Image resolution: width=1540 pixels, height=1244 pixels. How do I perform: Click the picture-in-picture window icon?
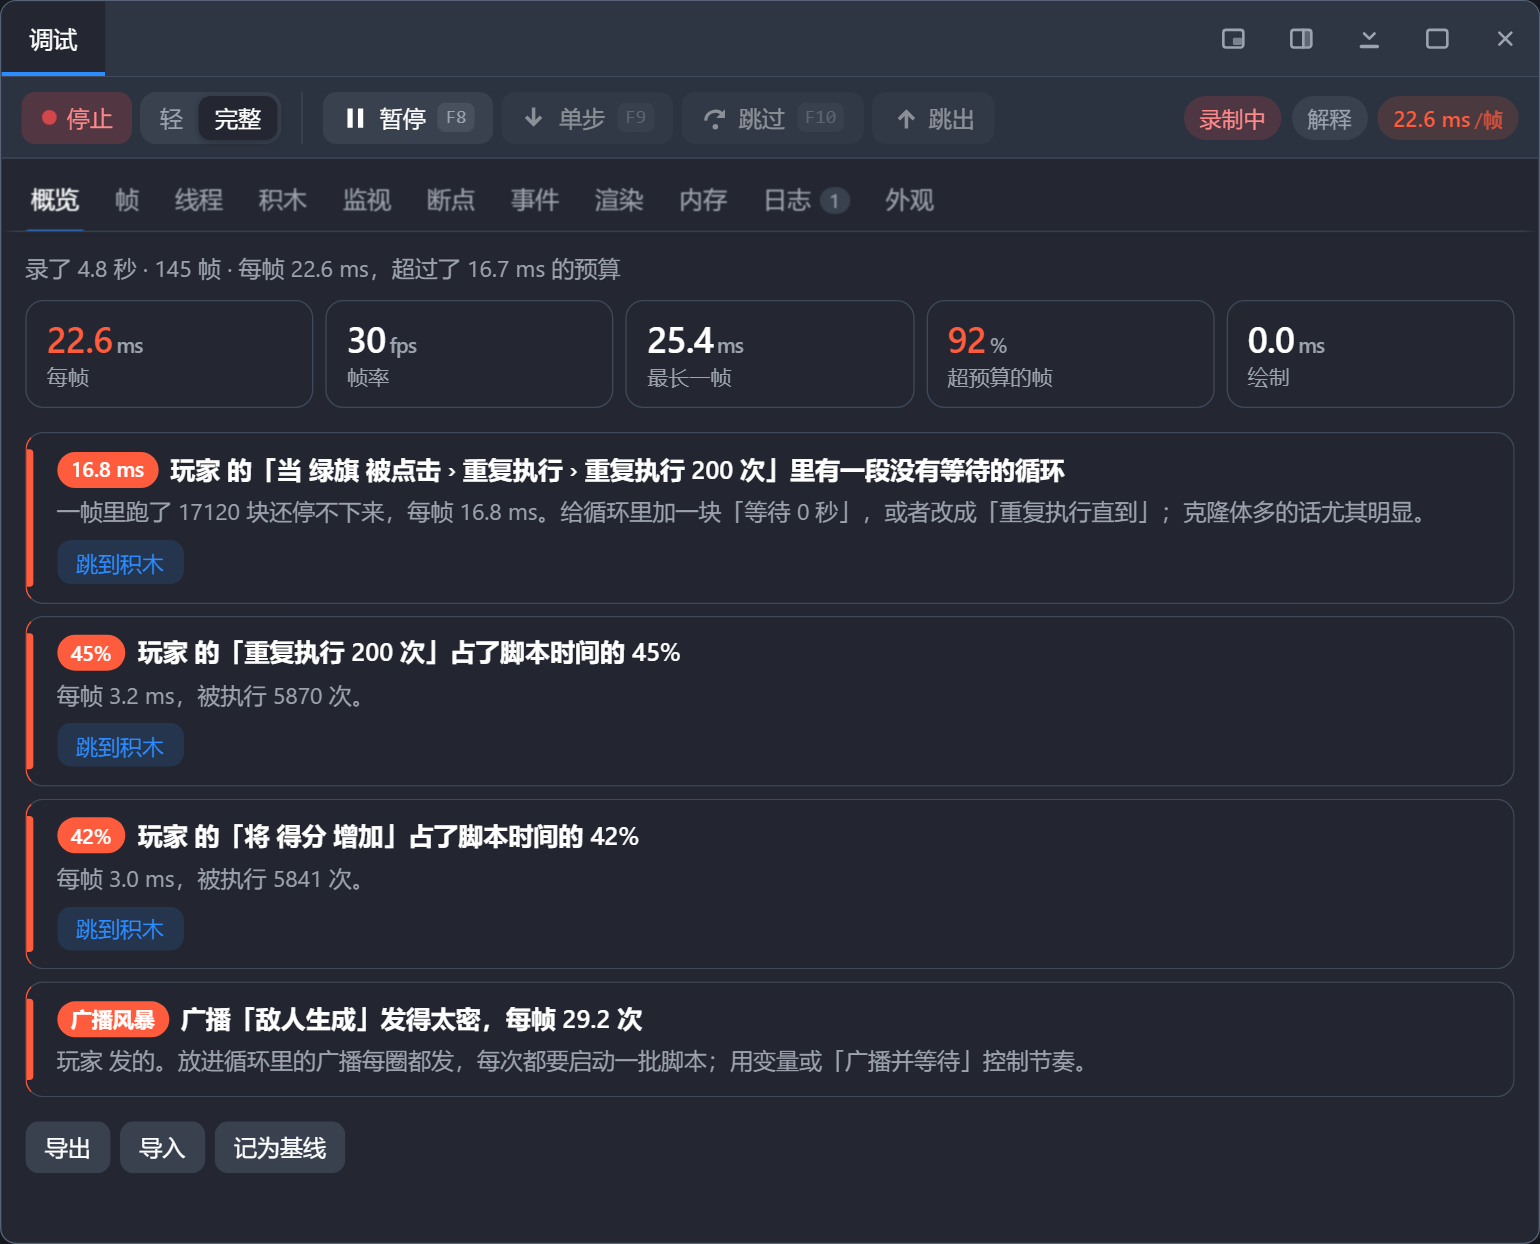pyautogui.click(x=1233, y=39)
